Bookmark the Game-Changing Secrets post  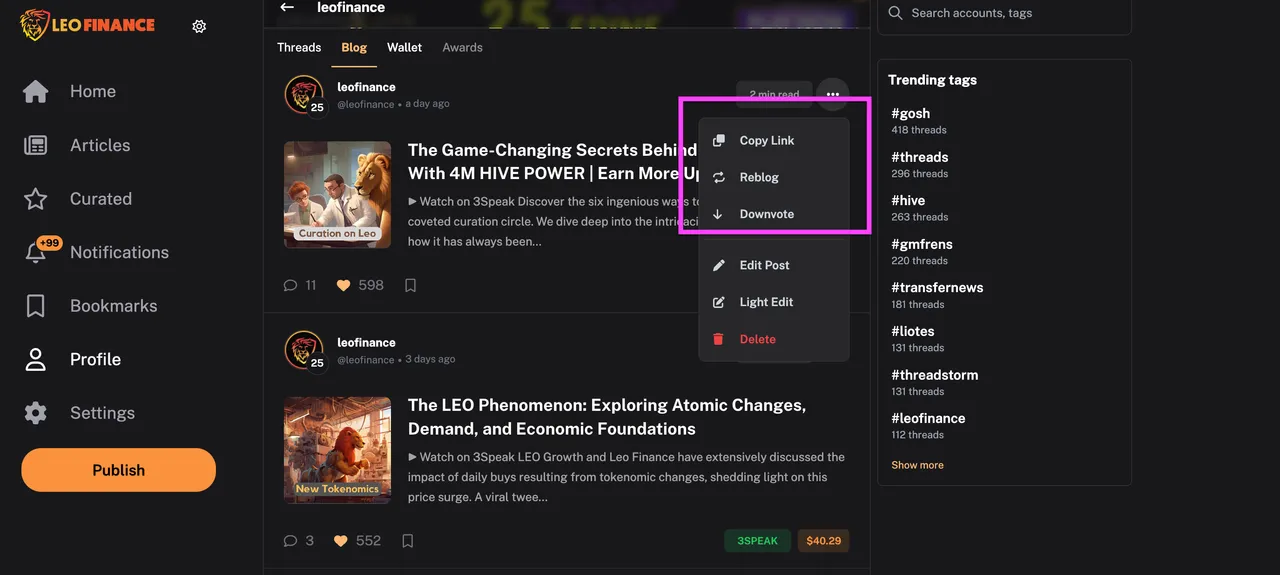(410, 285)
